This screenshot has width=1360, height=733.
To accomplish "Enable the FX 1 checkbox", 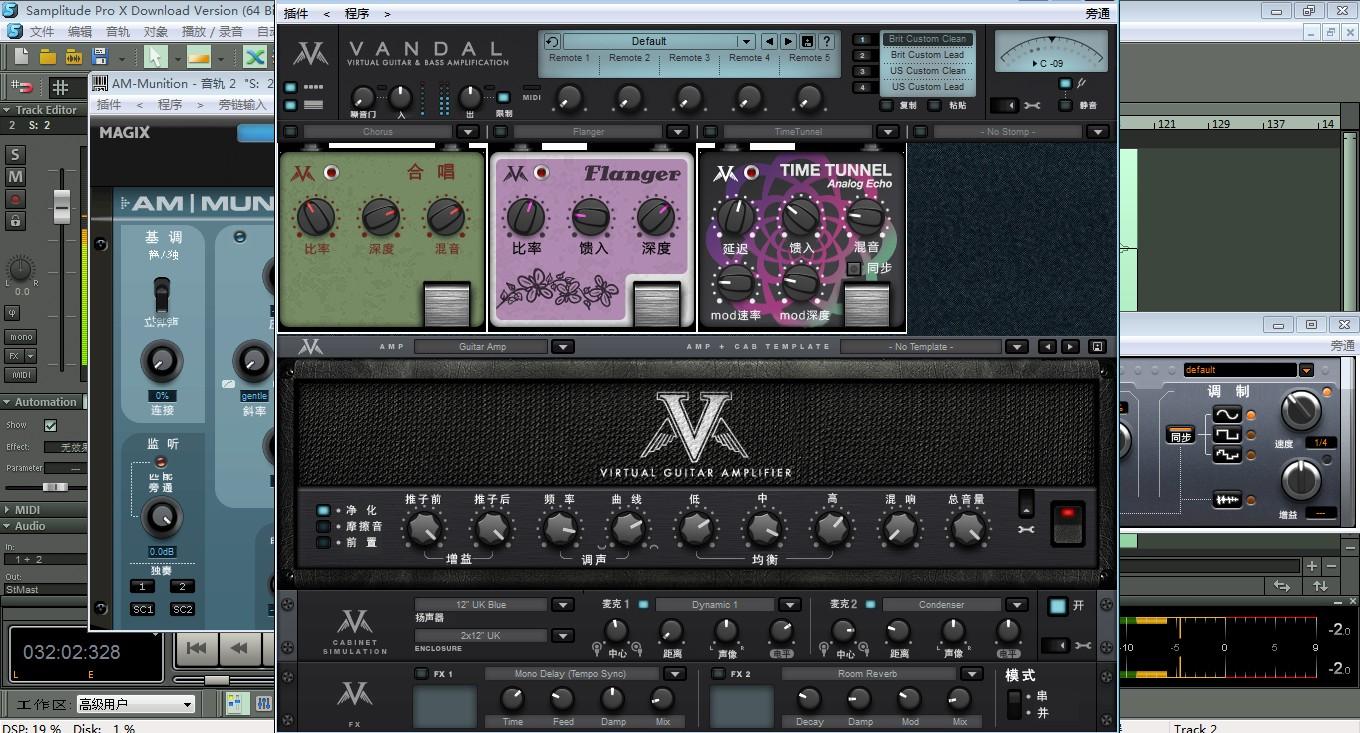I will 421,674.
